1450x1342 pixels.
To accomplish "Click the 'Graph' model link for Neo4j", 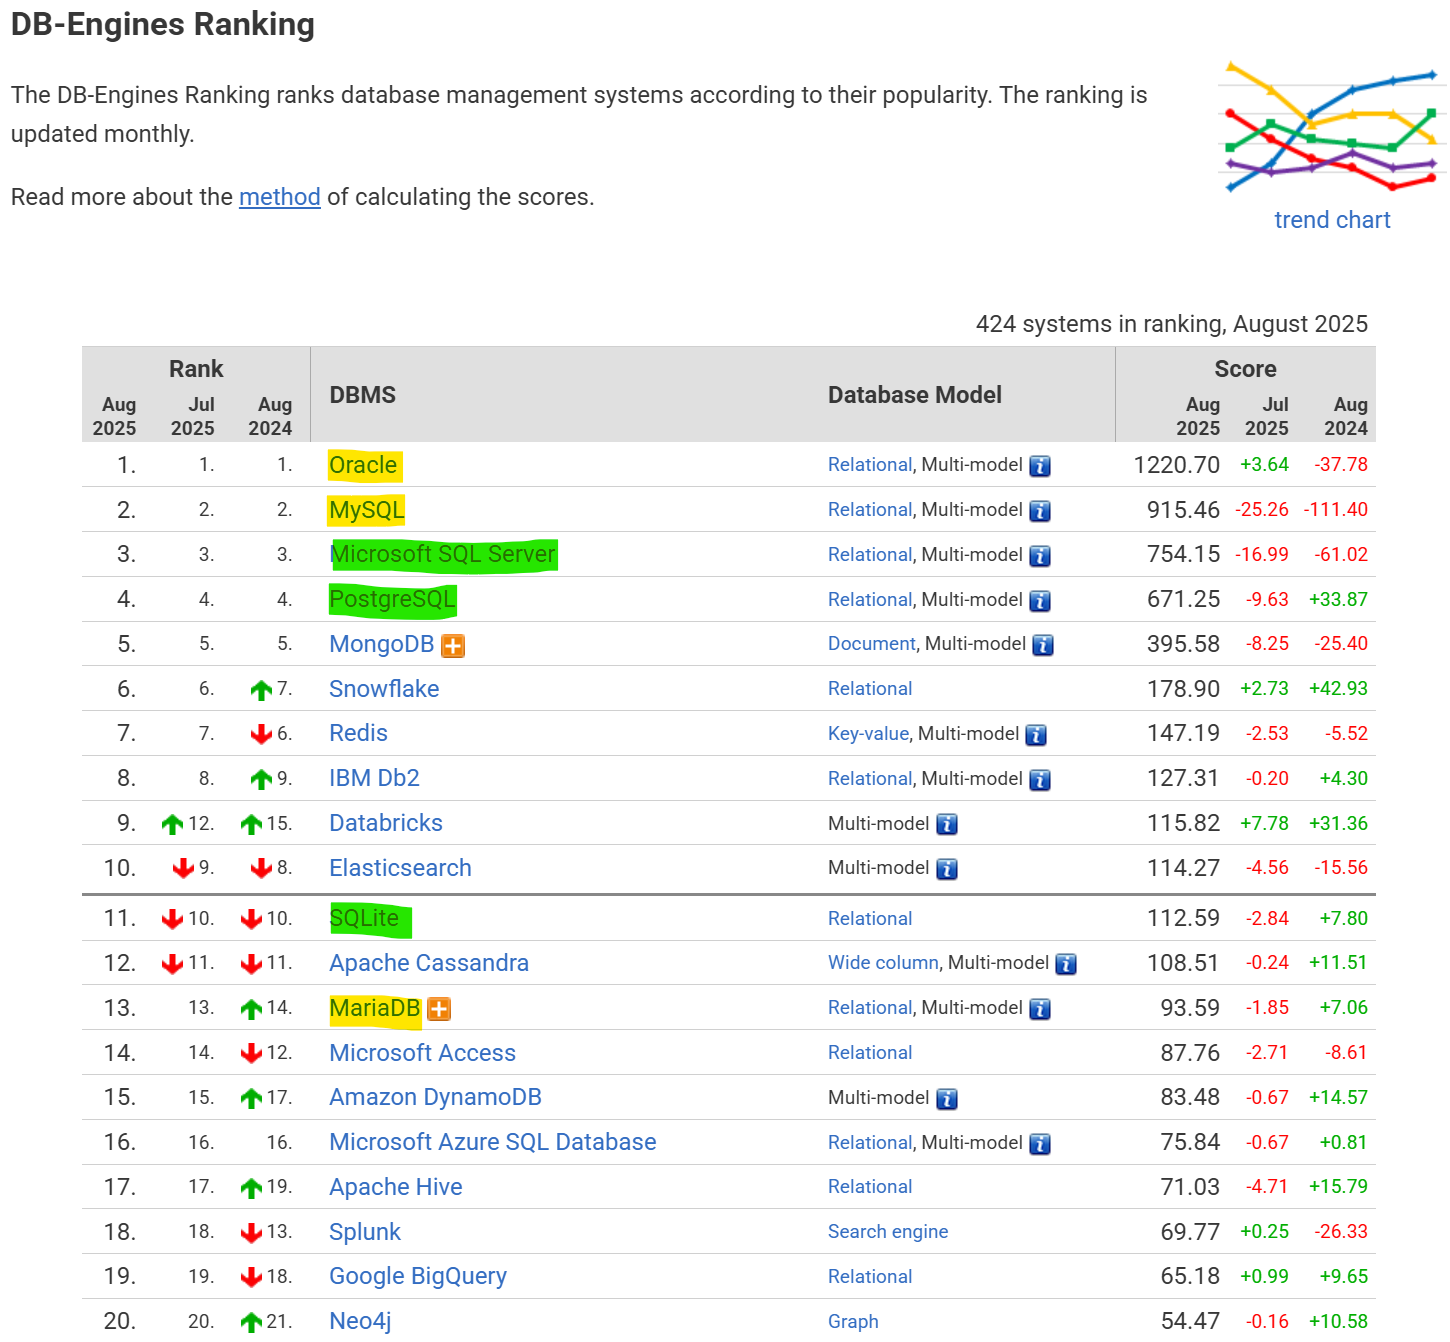I will coord(853,1322).
